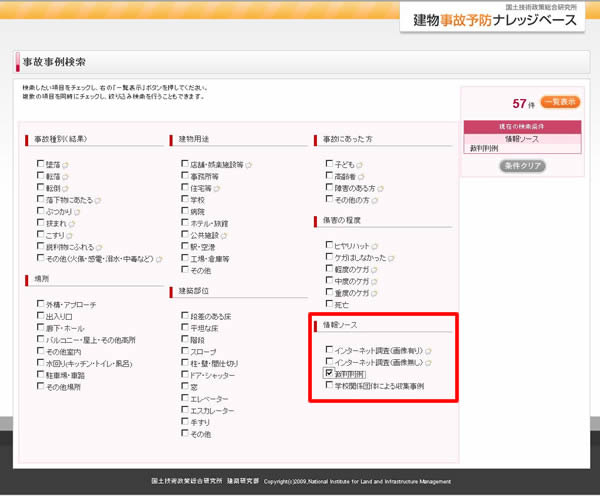This screenshot has width=600, height=496.
Task: Open info bubble icon beside インターネット調査(画像無し)
Action: click(428, 363)
